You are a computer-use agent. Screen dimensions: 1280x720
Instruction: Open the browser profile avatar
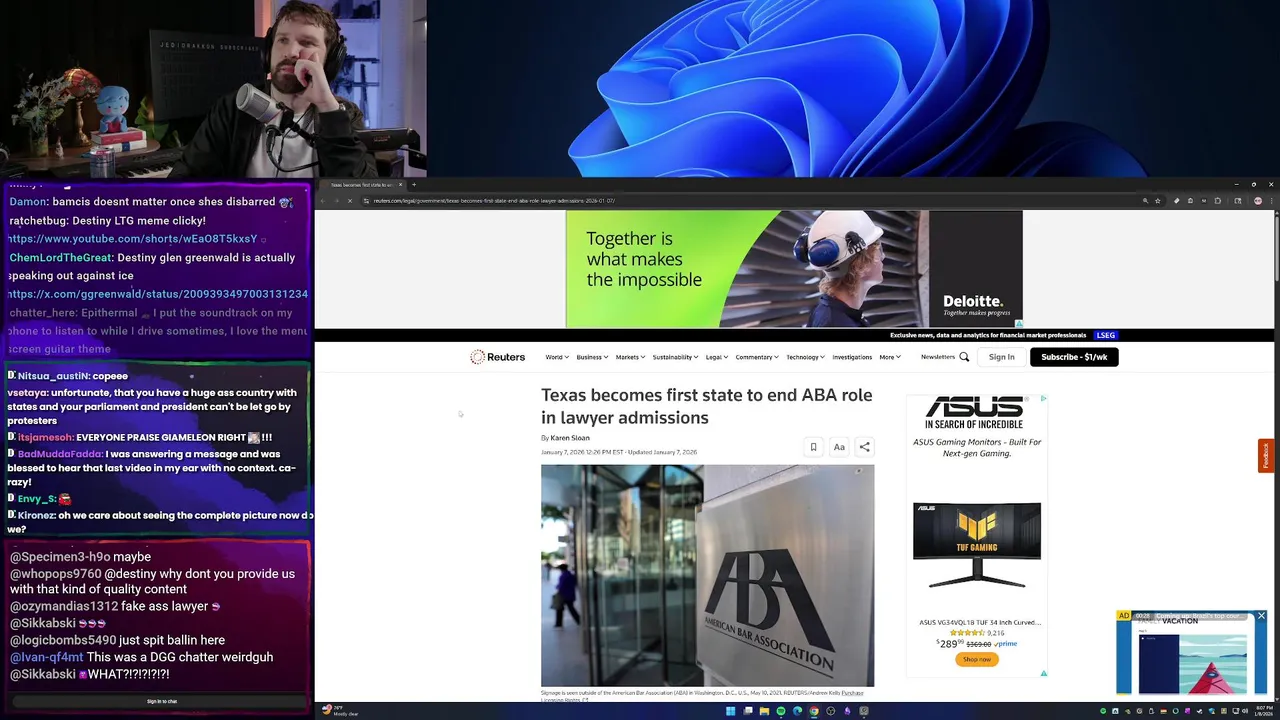point(1257,201)
